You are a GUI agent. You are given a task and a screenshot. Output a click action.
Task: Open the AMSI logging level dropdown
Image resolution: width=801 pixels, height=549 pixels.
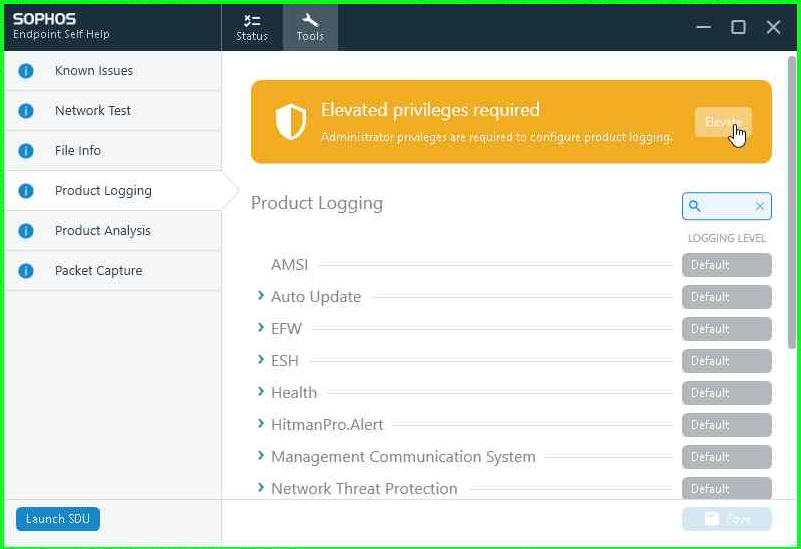click(726, 265)
